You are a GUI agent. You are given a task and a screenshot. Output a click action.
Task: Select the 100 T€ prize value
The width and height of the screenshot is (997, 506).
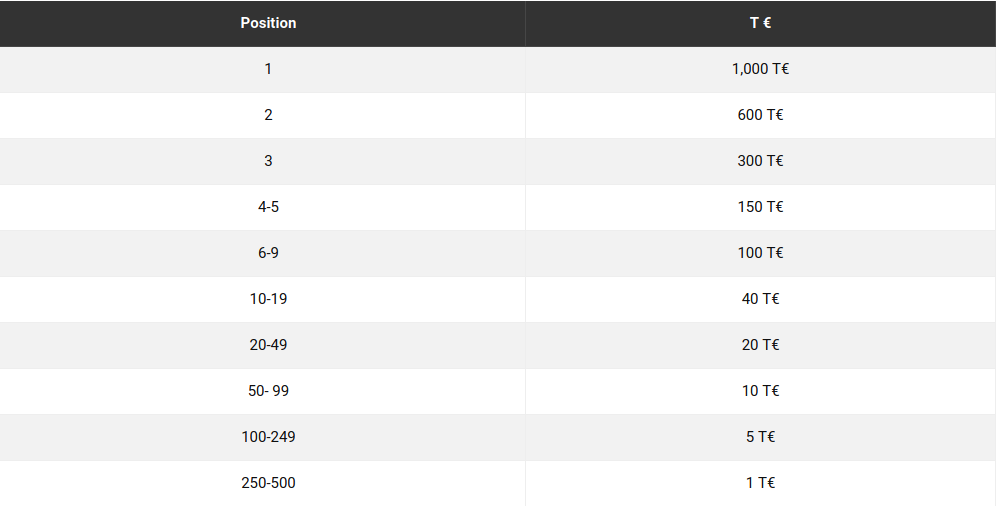click(760, 253)
